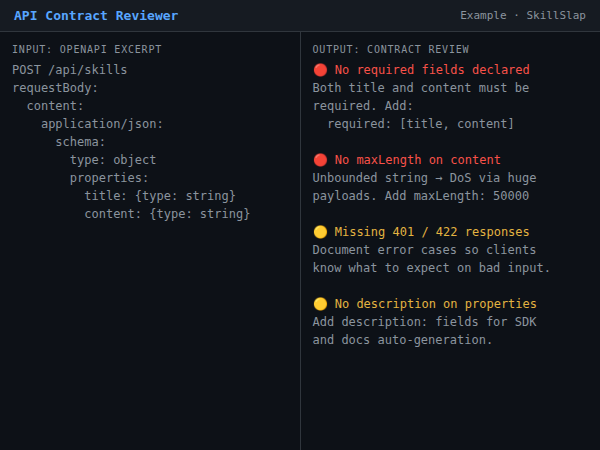Collapse the "requestBody:" node

[x=56, y=88]
